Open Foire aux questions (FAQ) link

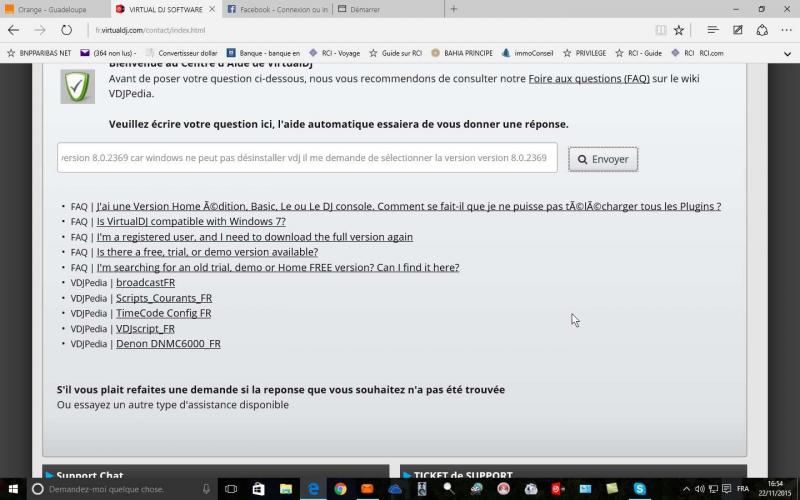click(589, 79)
